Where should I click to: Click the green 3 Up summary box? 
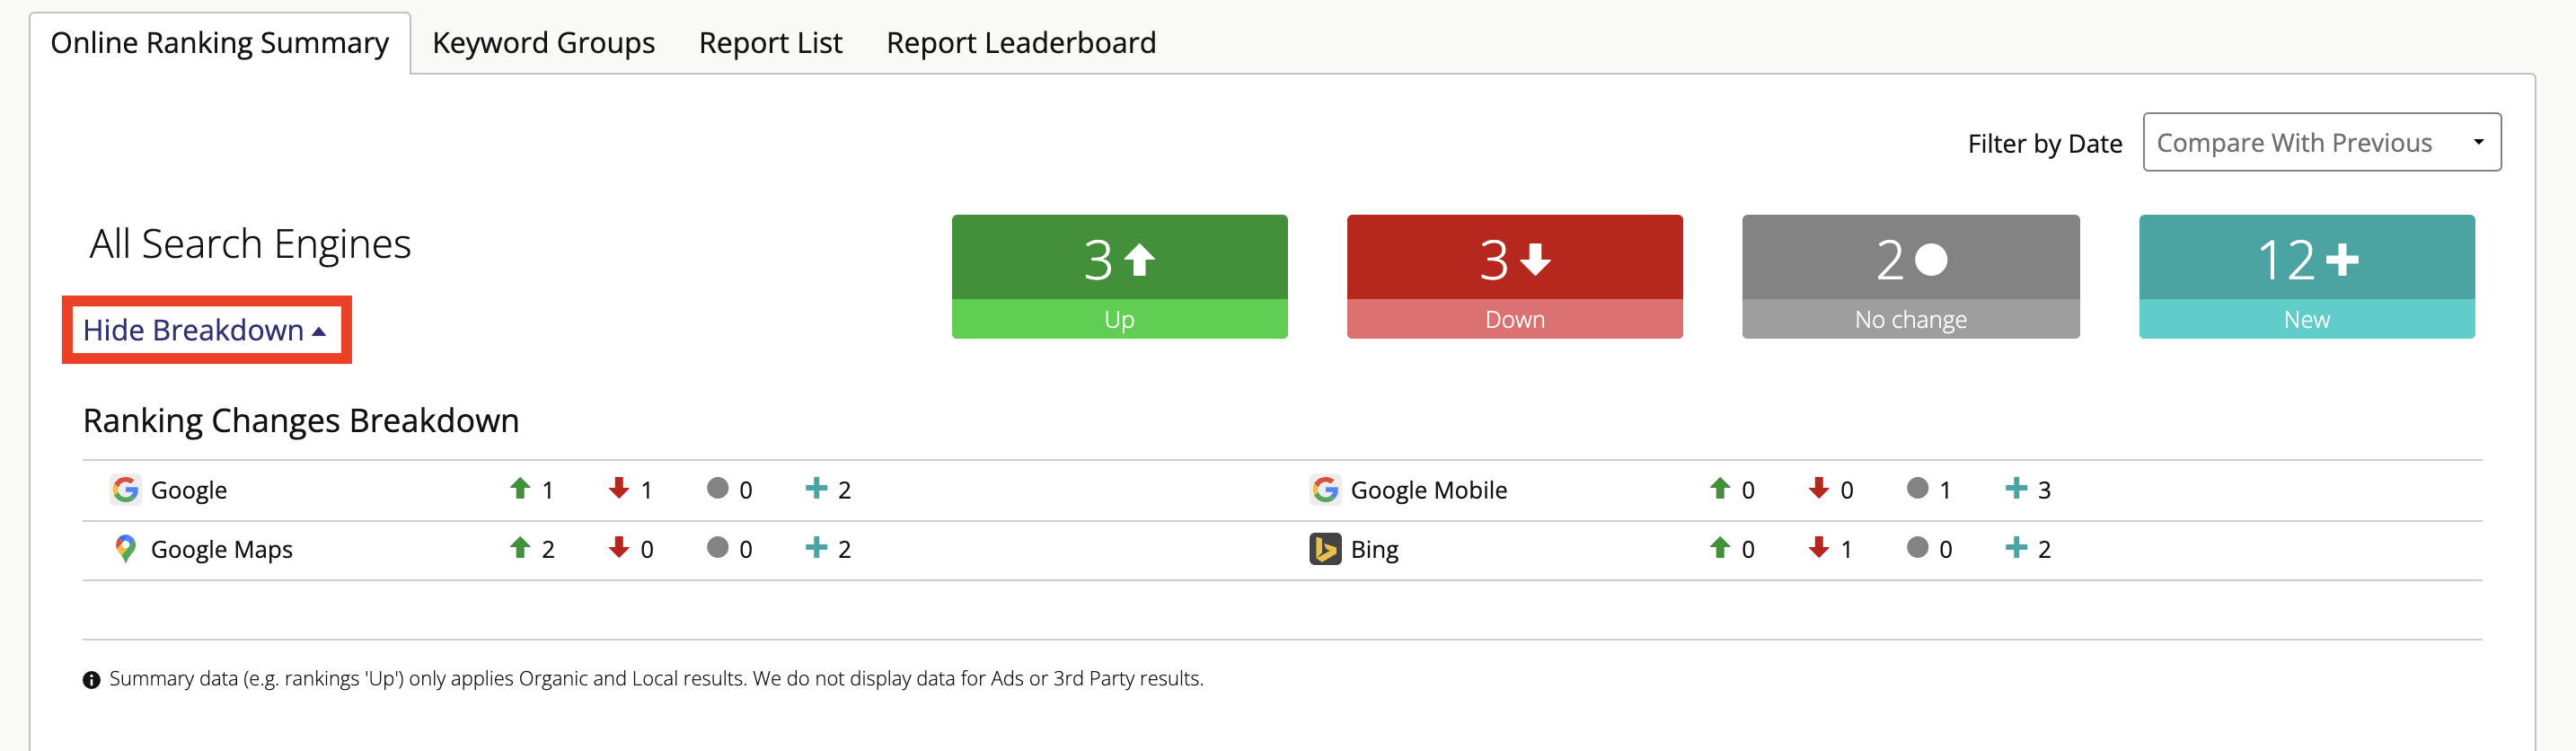pos(1119,276)
